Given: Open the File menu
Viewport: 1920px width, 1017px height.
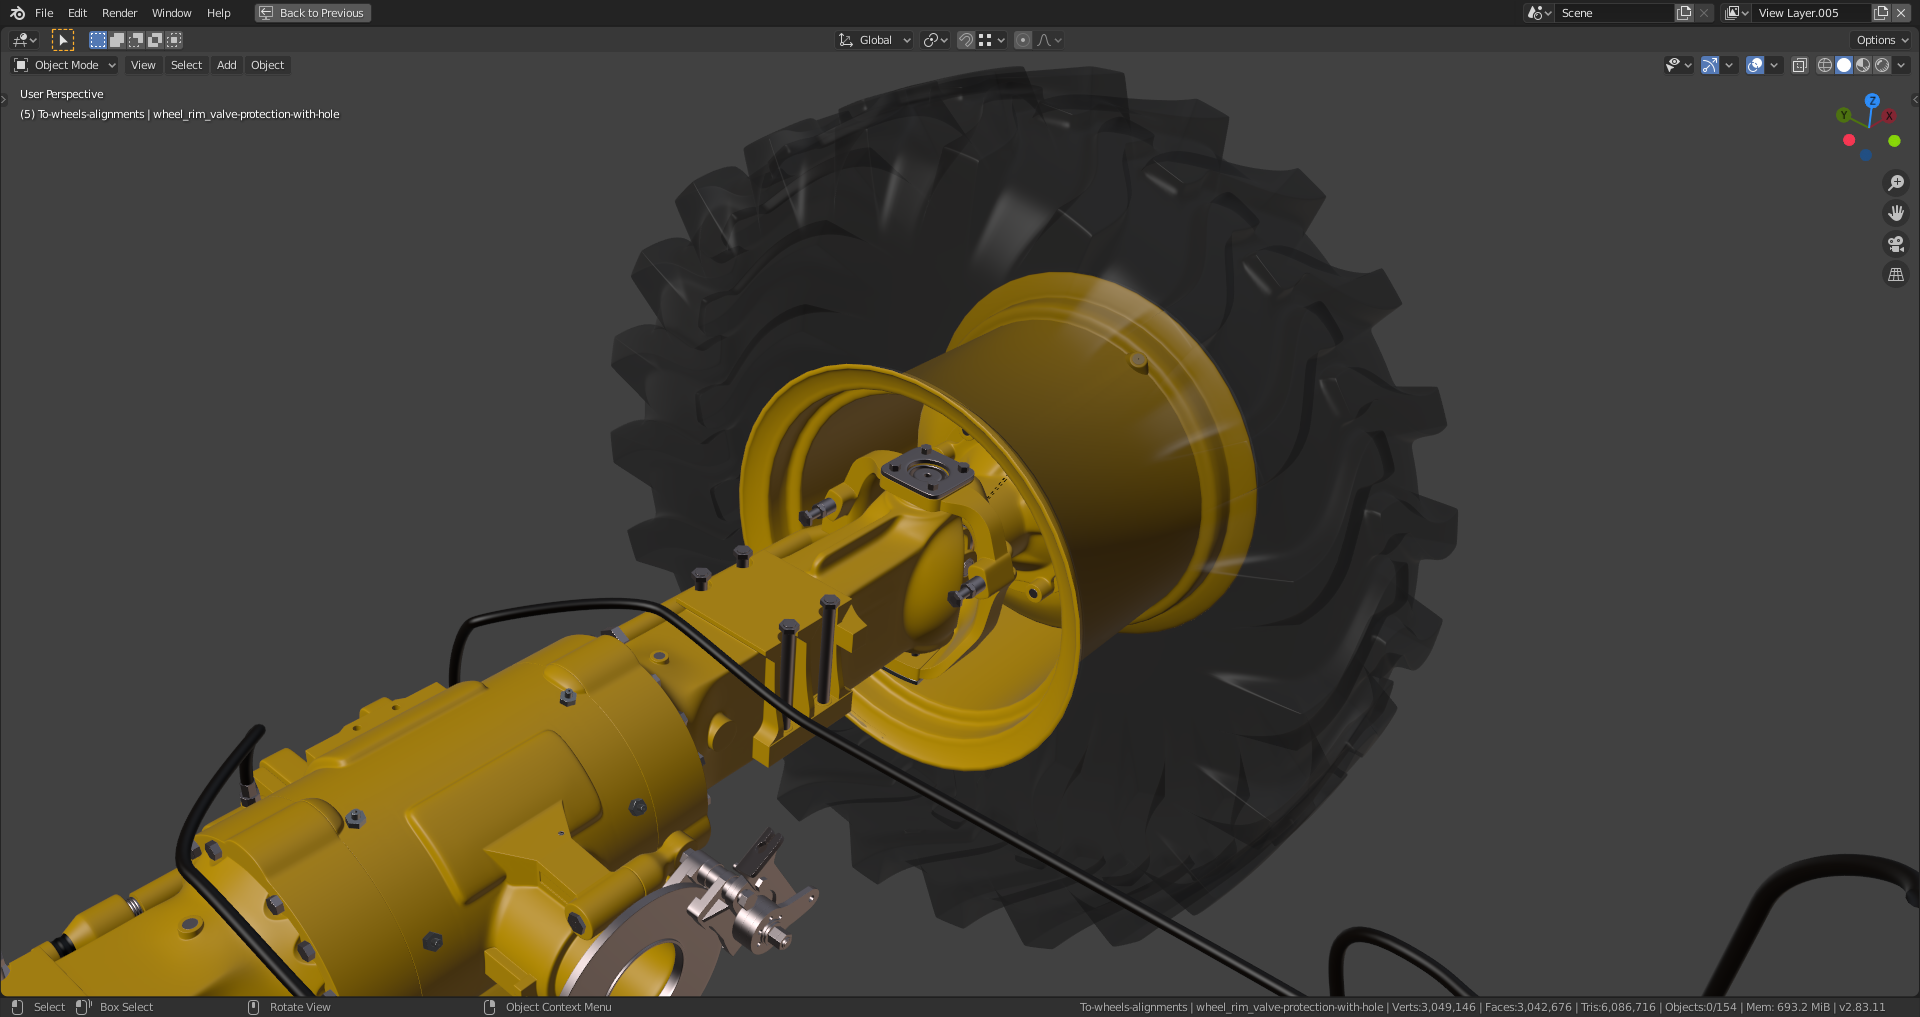Looking at the screenshot, I should click(44, 13).
